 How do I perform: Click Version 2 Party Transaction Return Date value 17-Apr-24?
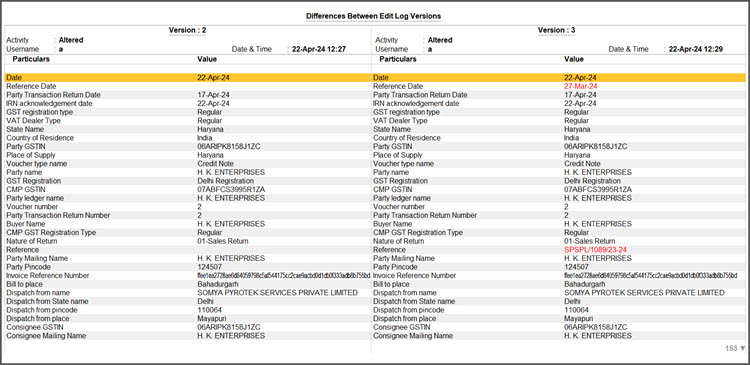tap(213, 95)
